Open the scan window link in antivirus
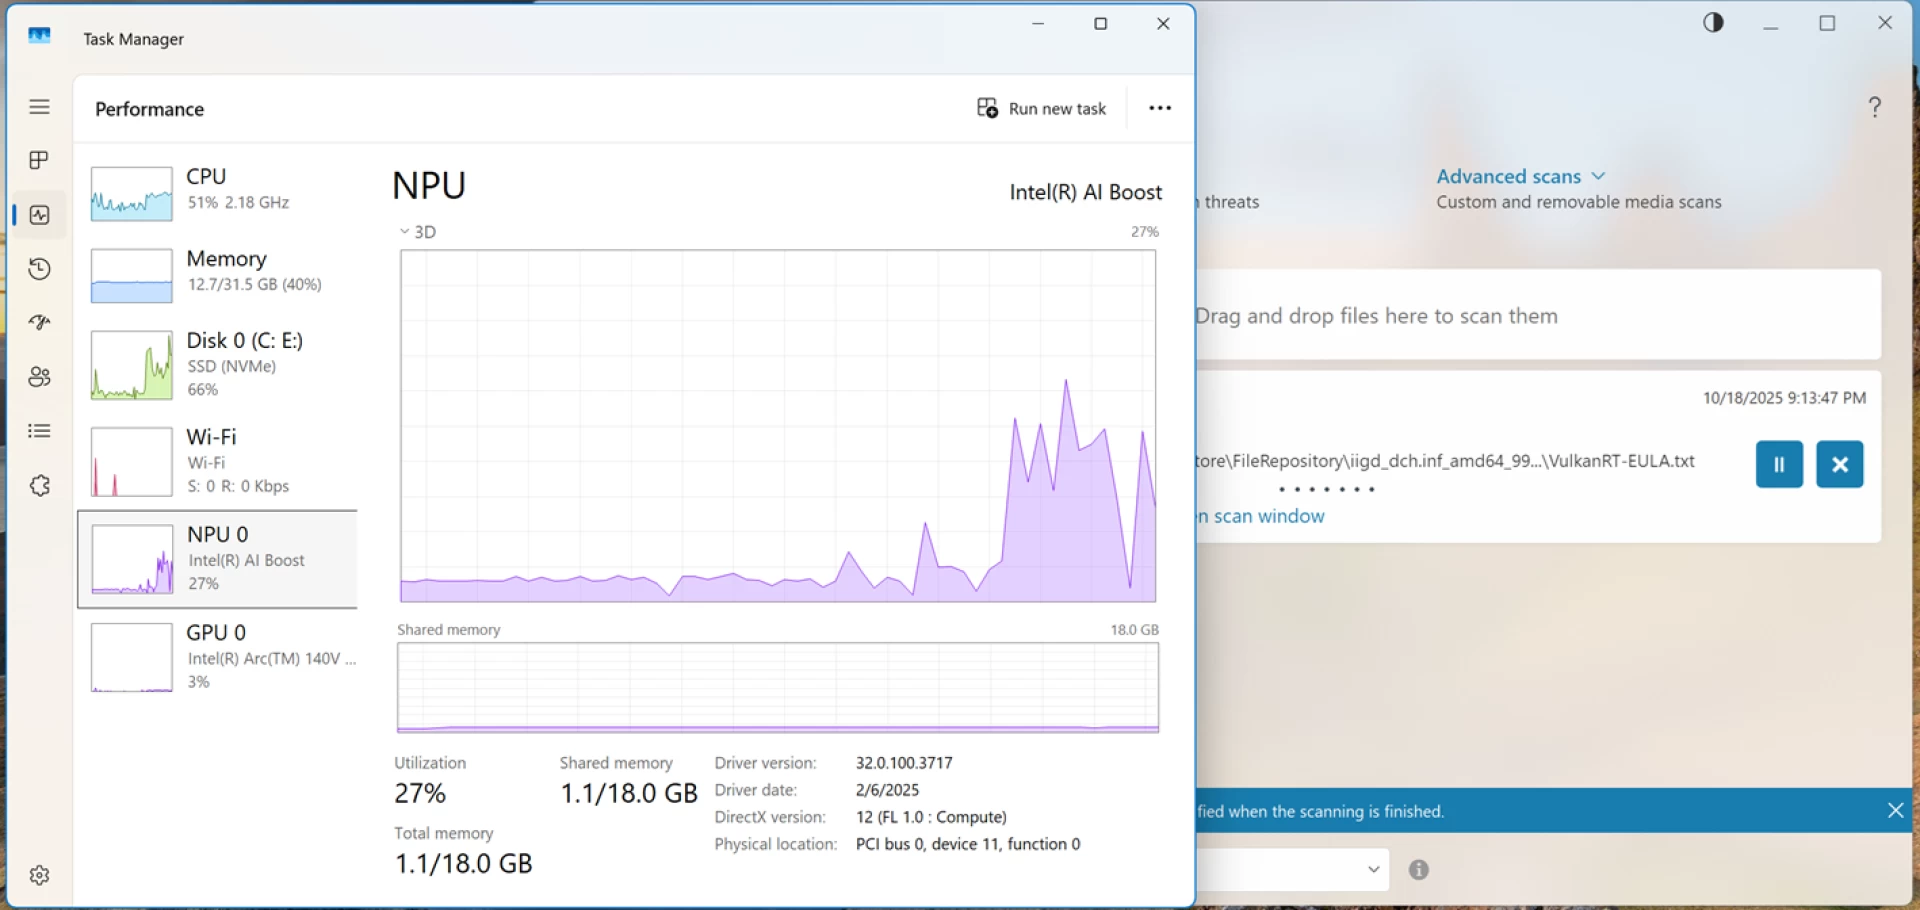The height and width of the screenshot is (910, 1920). 1261,516
